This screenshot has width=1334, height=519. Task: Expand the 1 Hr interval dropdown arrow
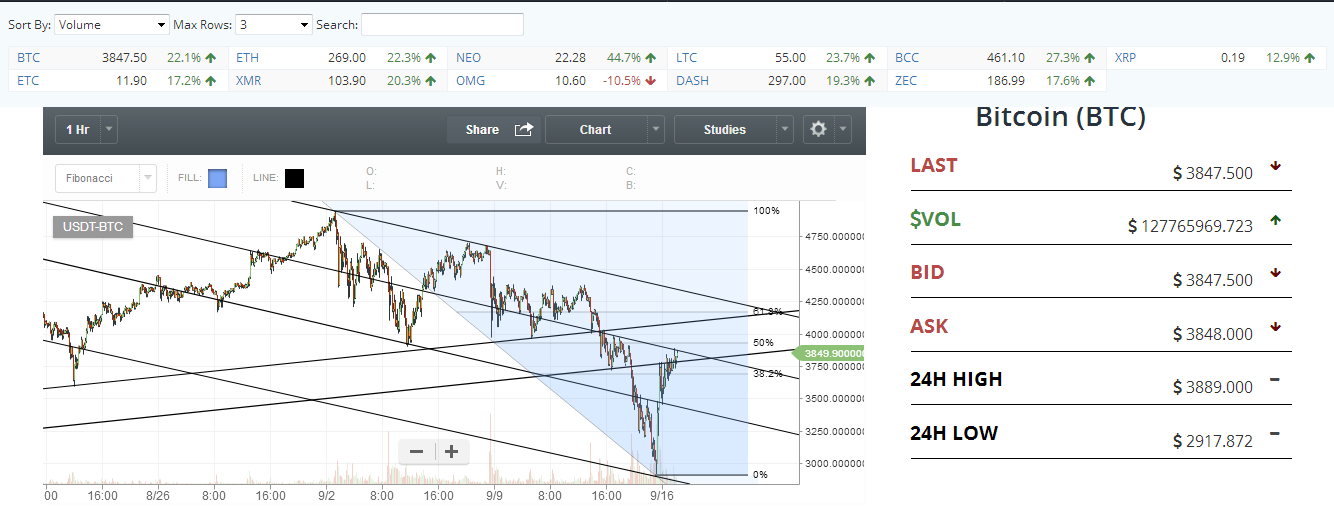click(109, 129)
